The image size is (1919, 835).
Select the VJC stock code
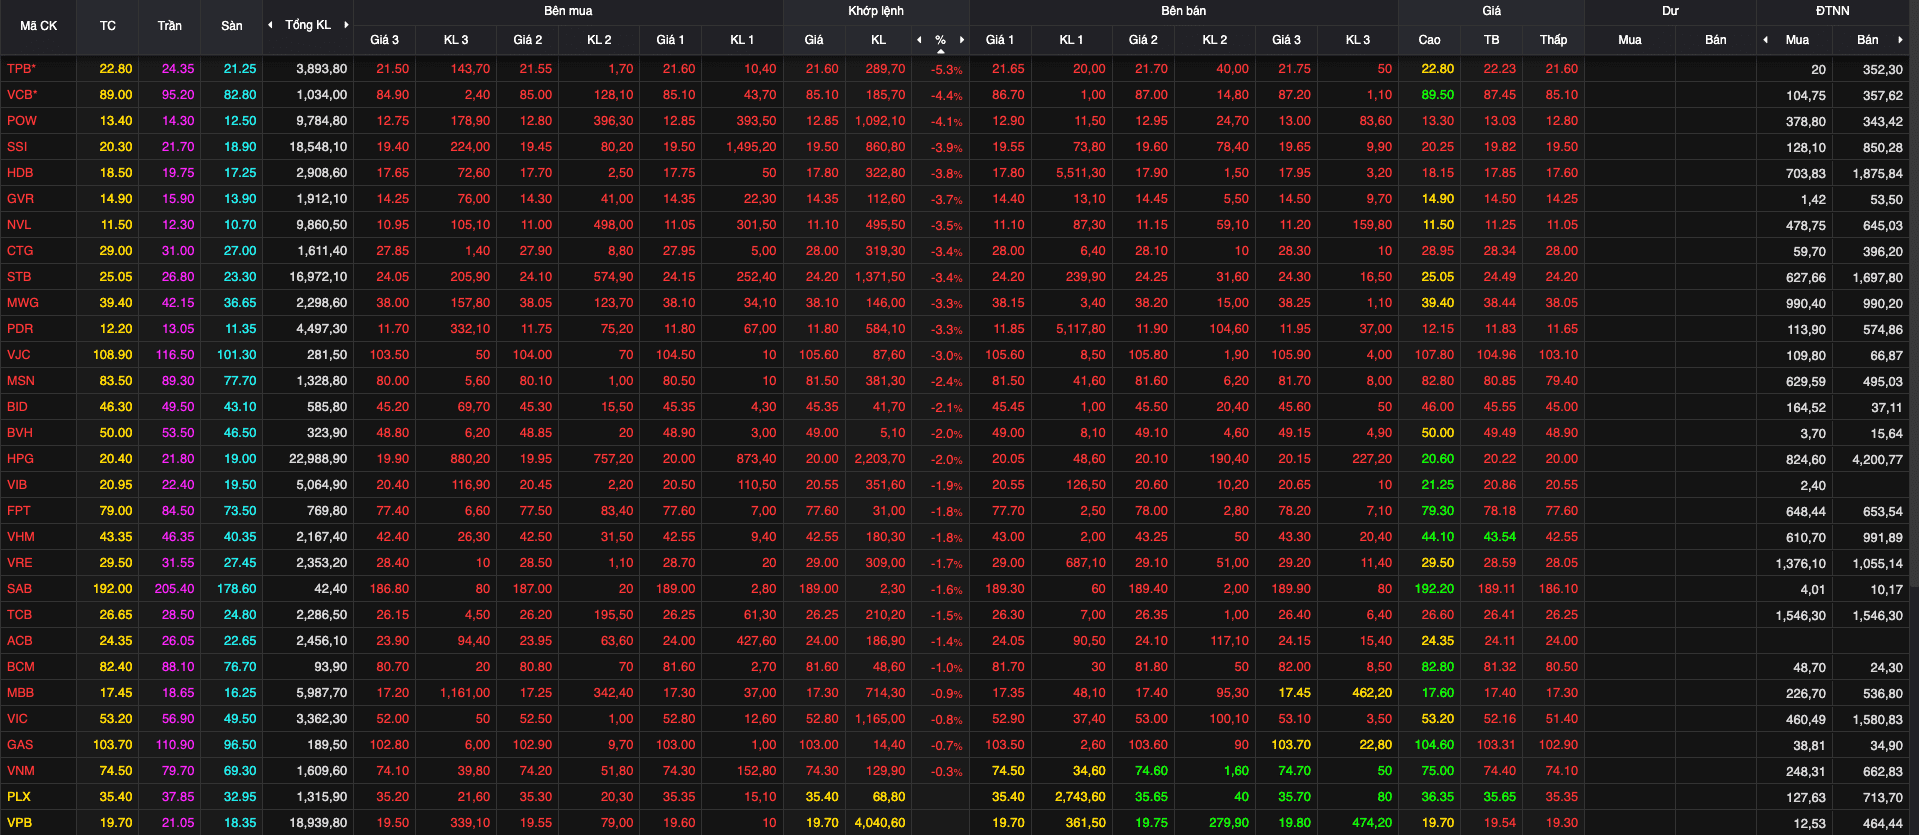point(18,355)
